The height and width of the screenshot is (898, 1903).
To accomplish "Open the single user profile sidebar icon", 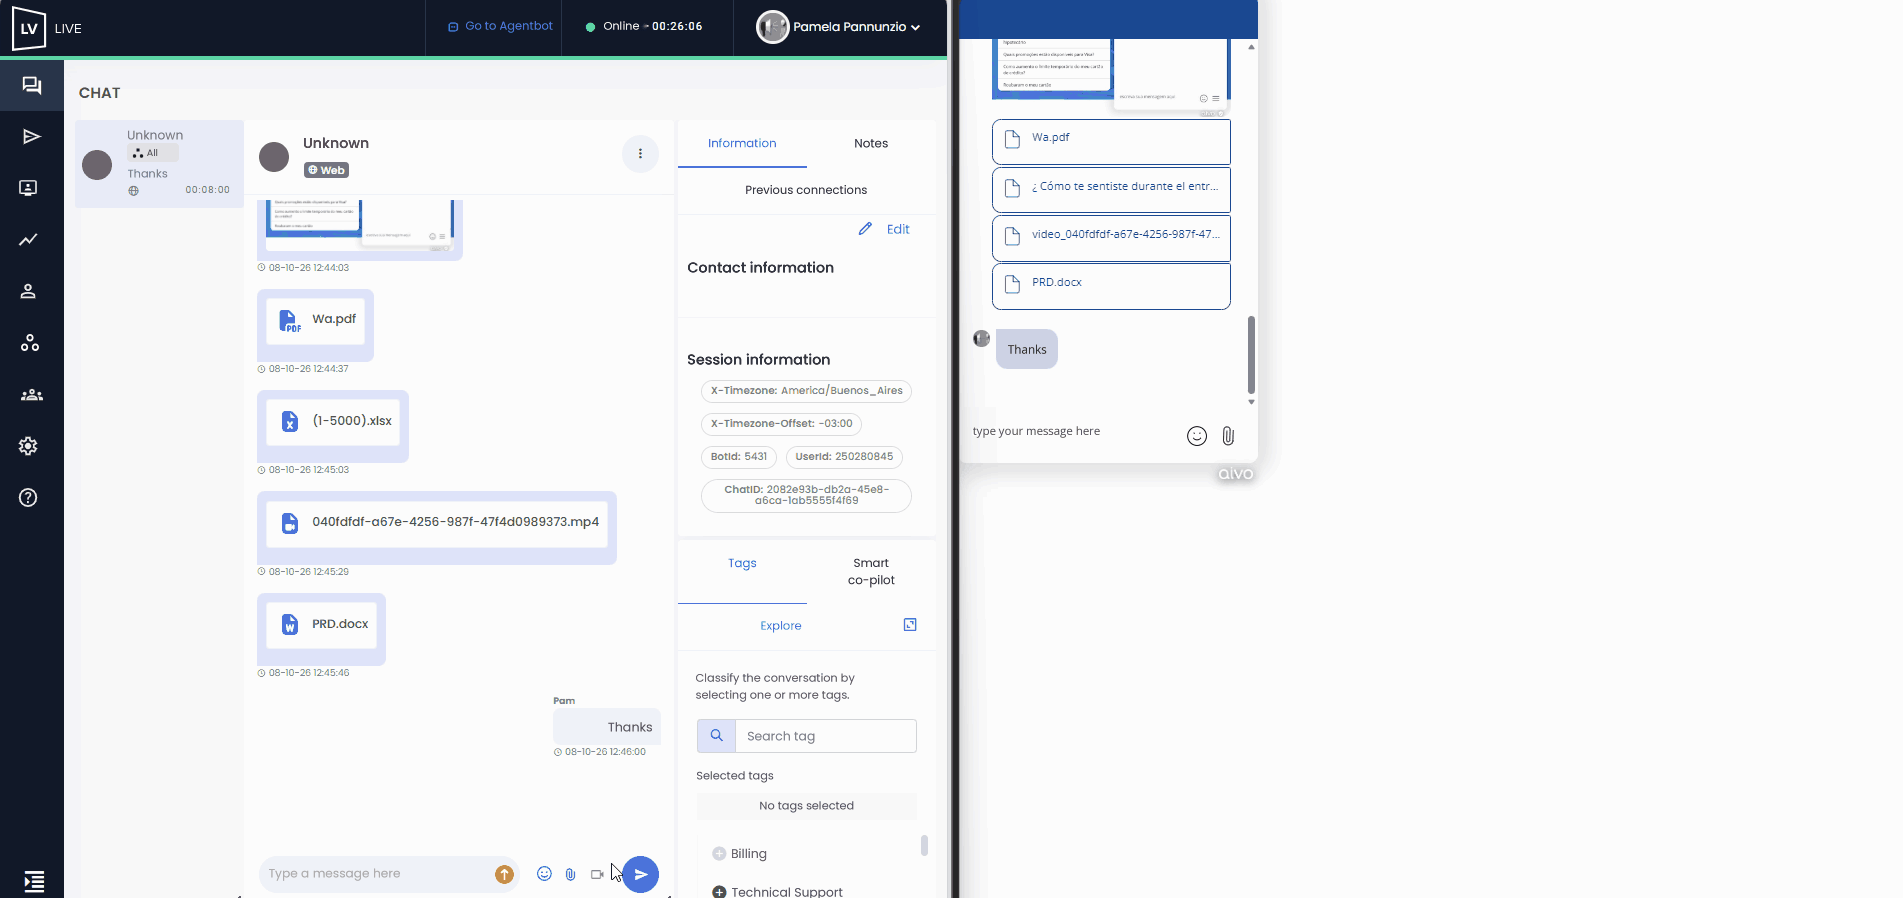I will click(x=29, y=291).
